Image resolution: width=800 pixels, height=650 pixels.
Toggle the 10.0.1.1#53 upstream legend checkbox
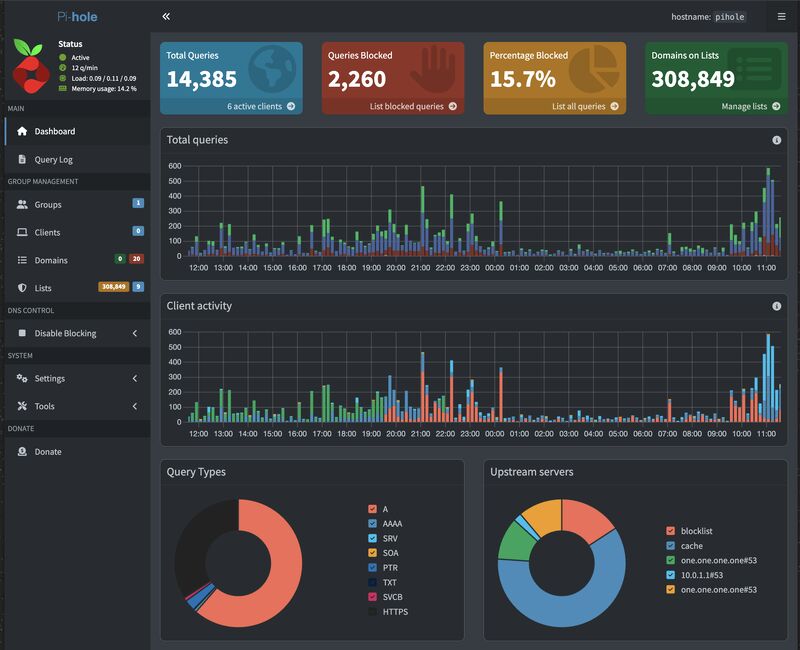[670, 575]
